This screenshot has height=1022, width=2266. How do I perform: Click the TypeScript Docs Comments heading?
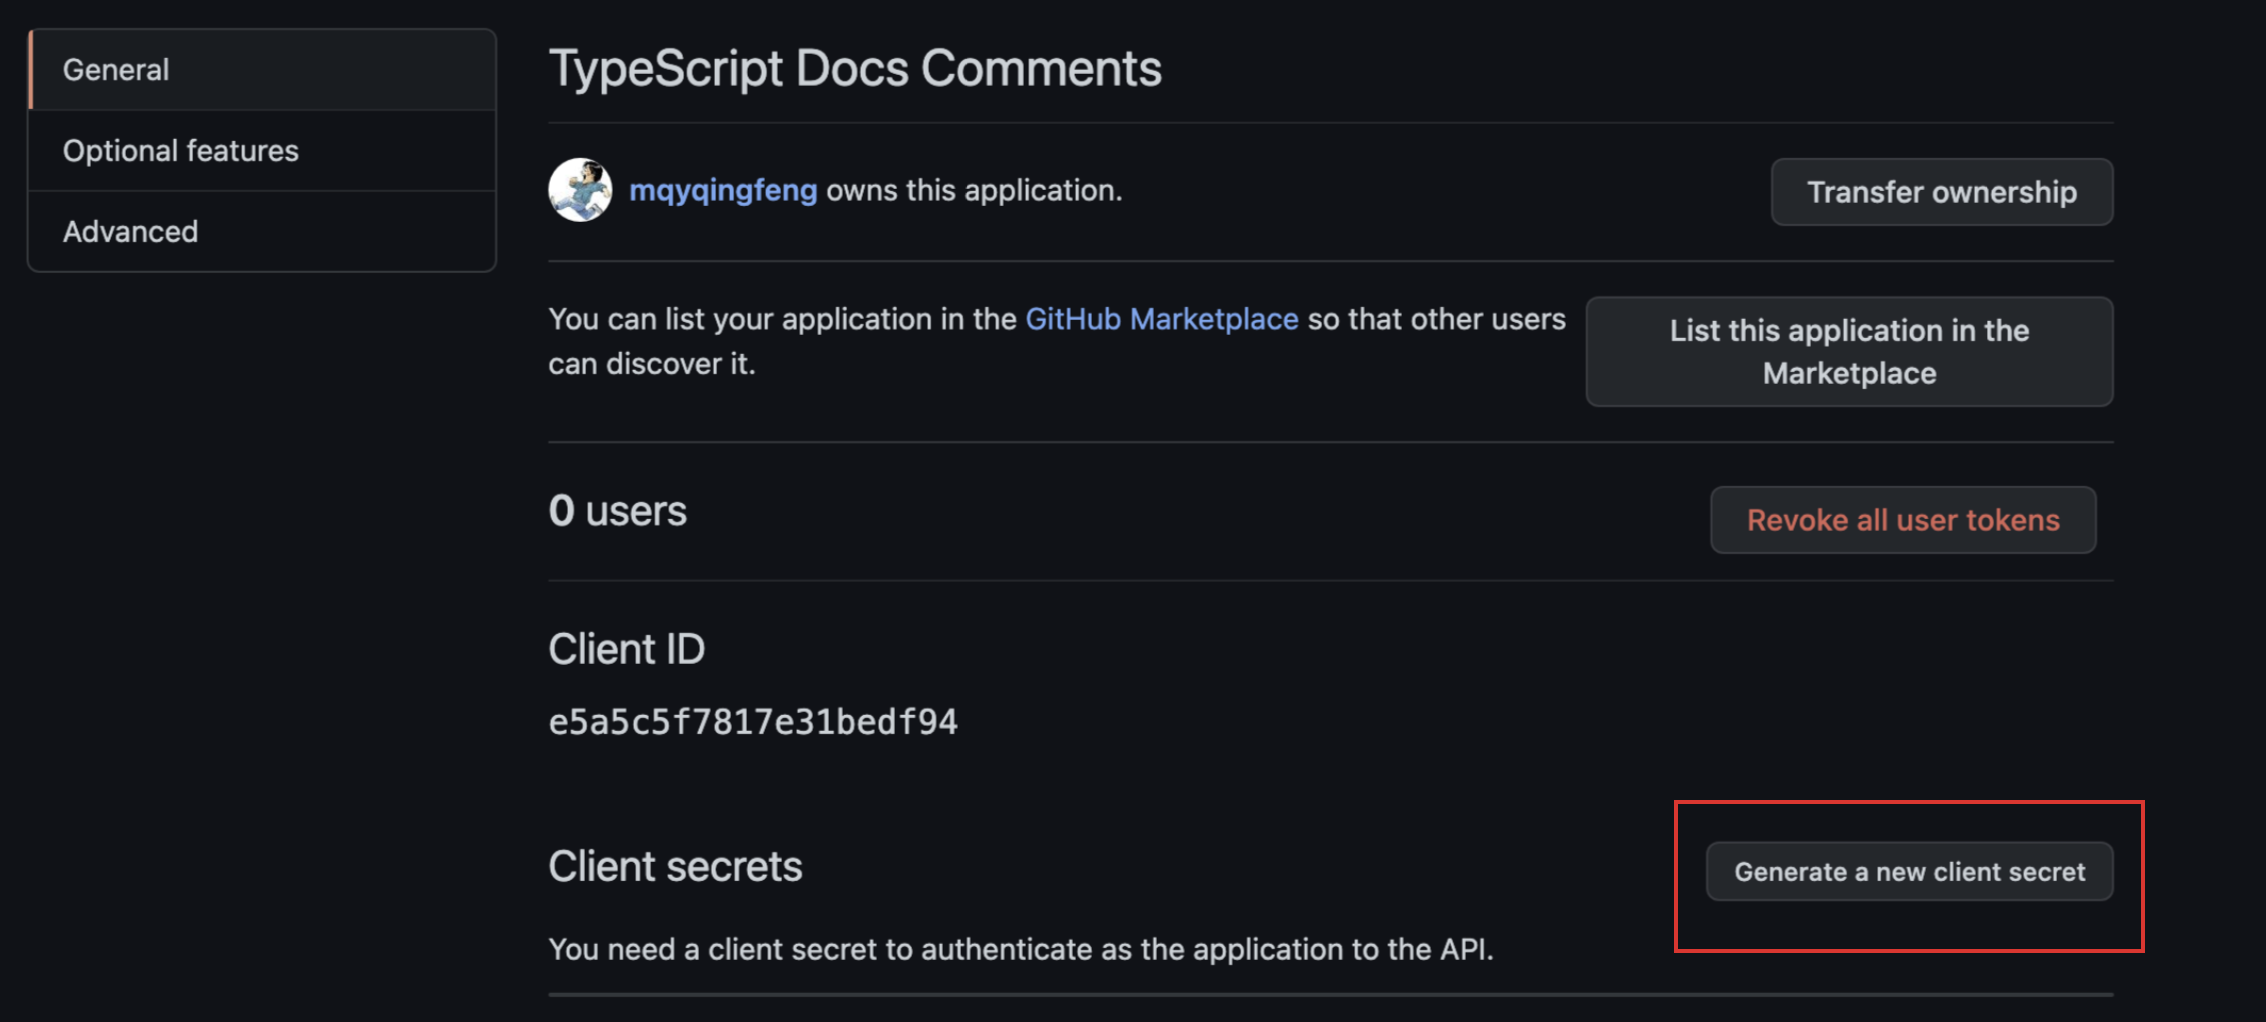coord(855,69)
